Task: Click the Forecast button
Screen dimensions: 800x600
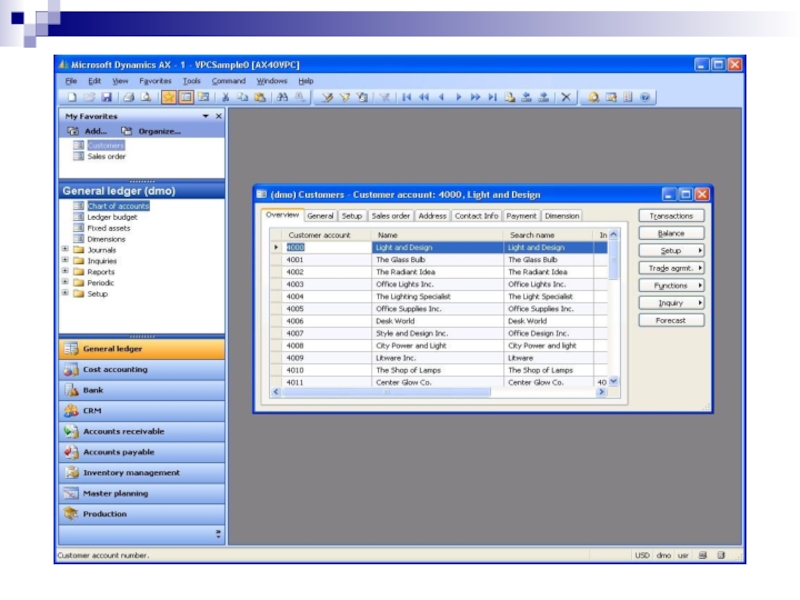Action: point(671,320)
